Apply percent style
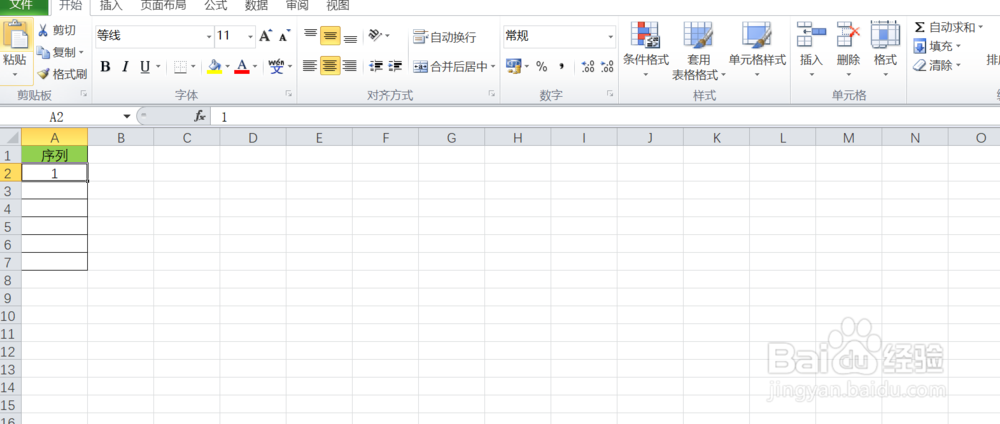This screenshot has width=1000, height=424. click(x=541, y=66)
